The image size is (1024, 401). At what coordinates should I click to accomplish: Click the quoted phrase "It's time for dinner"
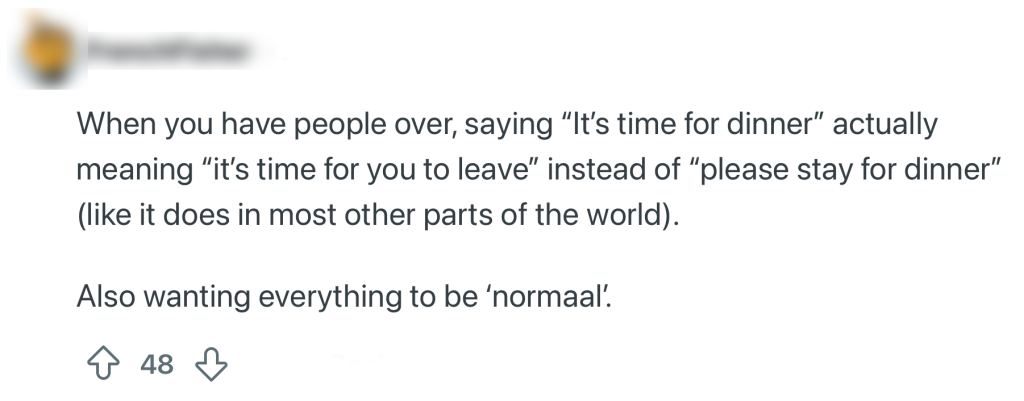691,127
